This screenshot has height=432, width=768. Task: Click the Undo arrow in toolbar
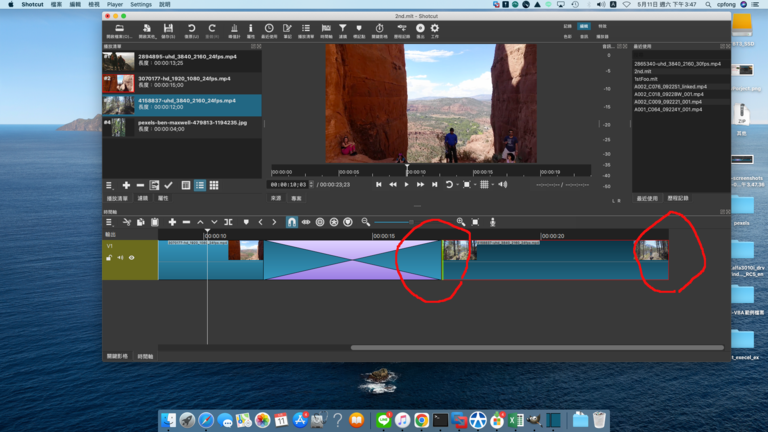[191, 30]
